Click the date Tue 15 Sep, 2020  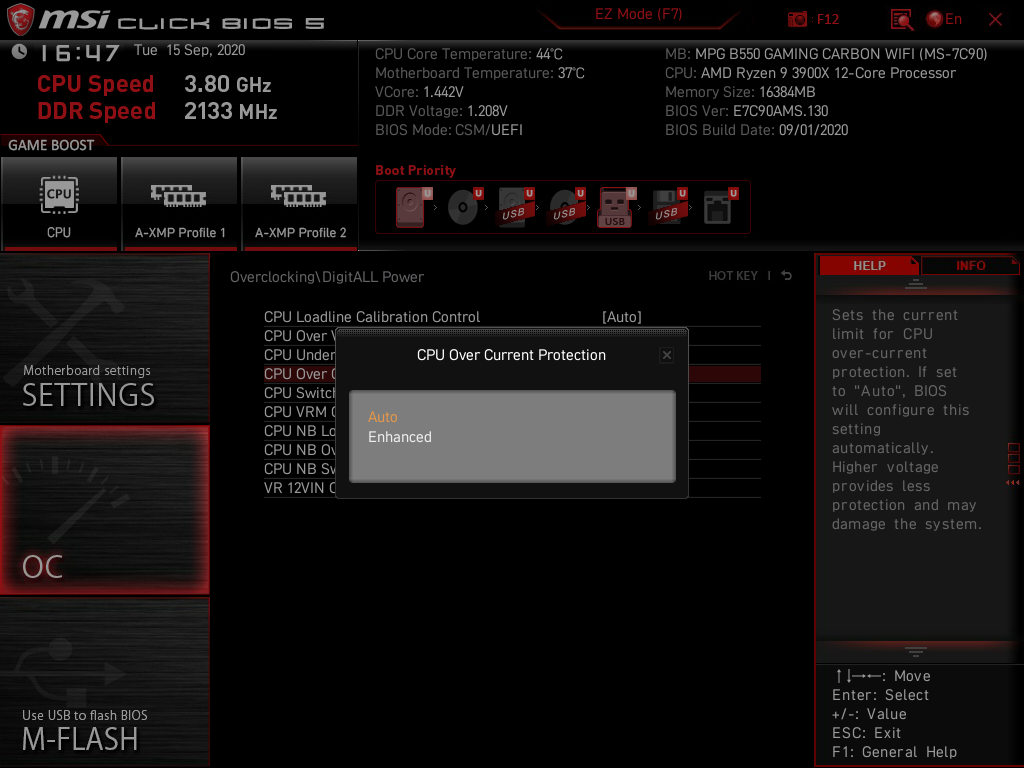coord(189,50)
